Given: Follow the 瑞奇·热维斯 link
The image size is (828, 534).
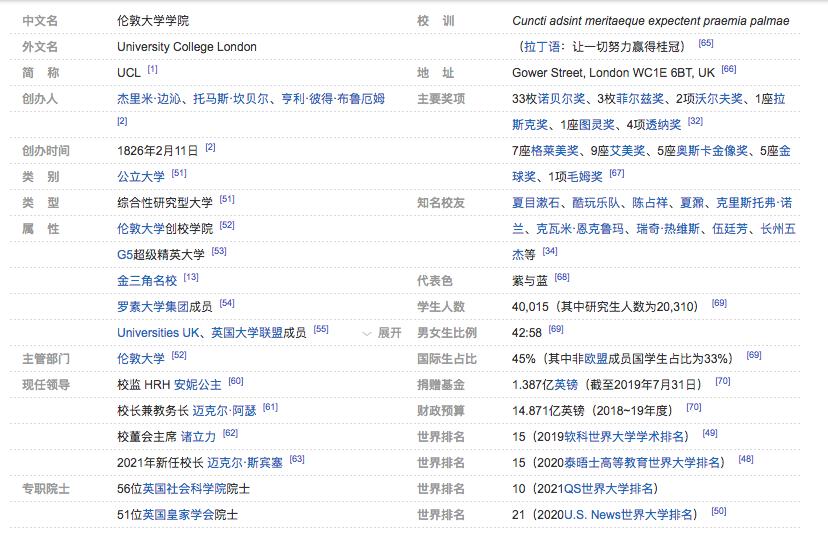Looking at the screenshot, I should click(668, 229).
